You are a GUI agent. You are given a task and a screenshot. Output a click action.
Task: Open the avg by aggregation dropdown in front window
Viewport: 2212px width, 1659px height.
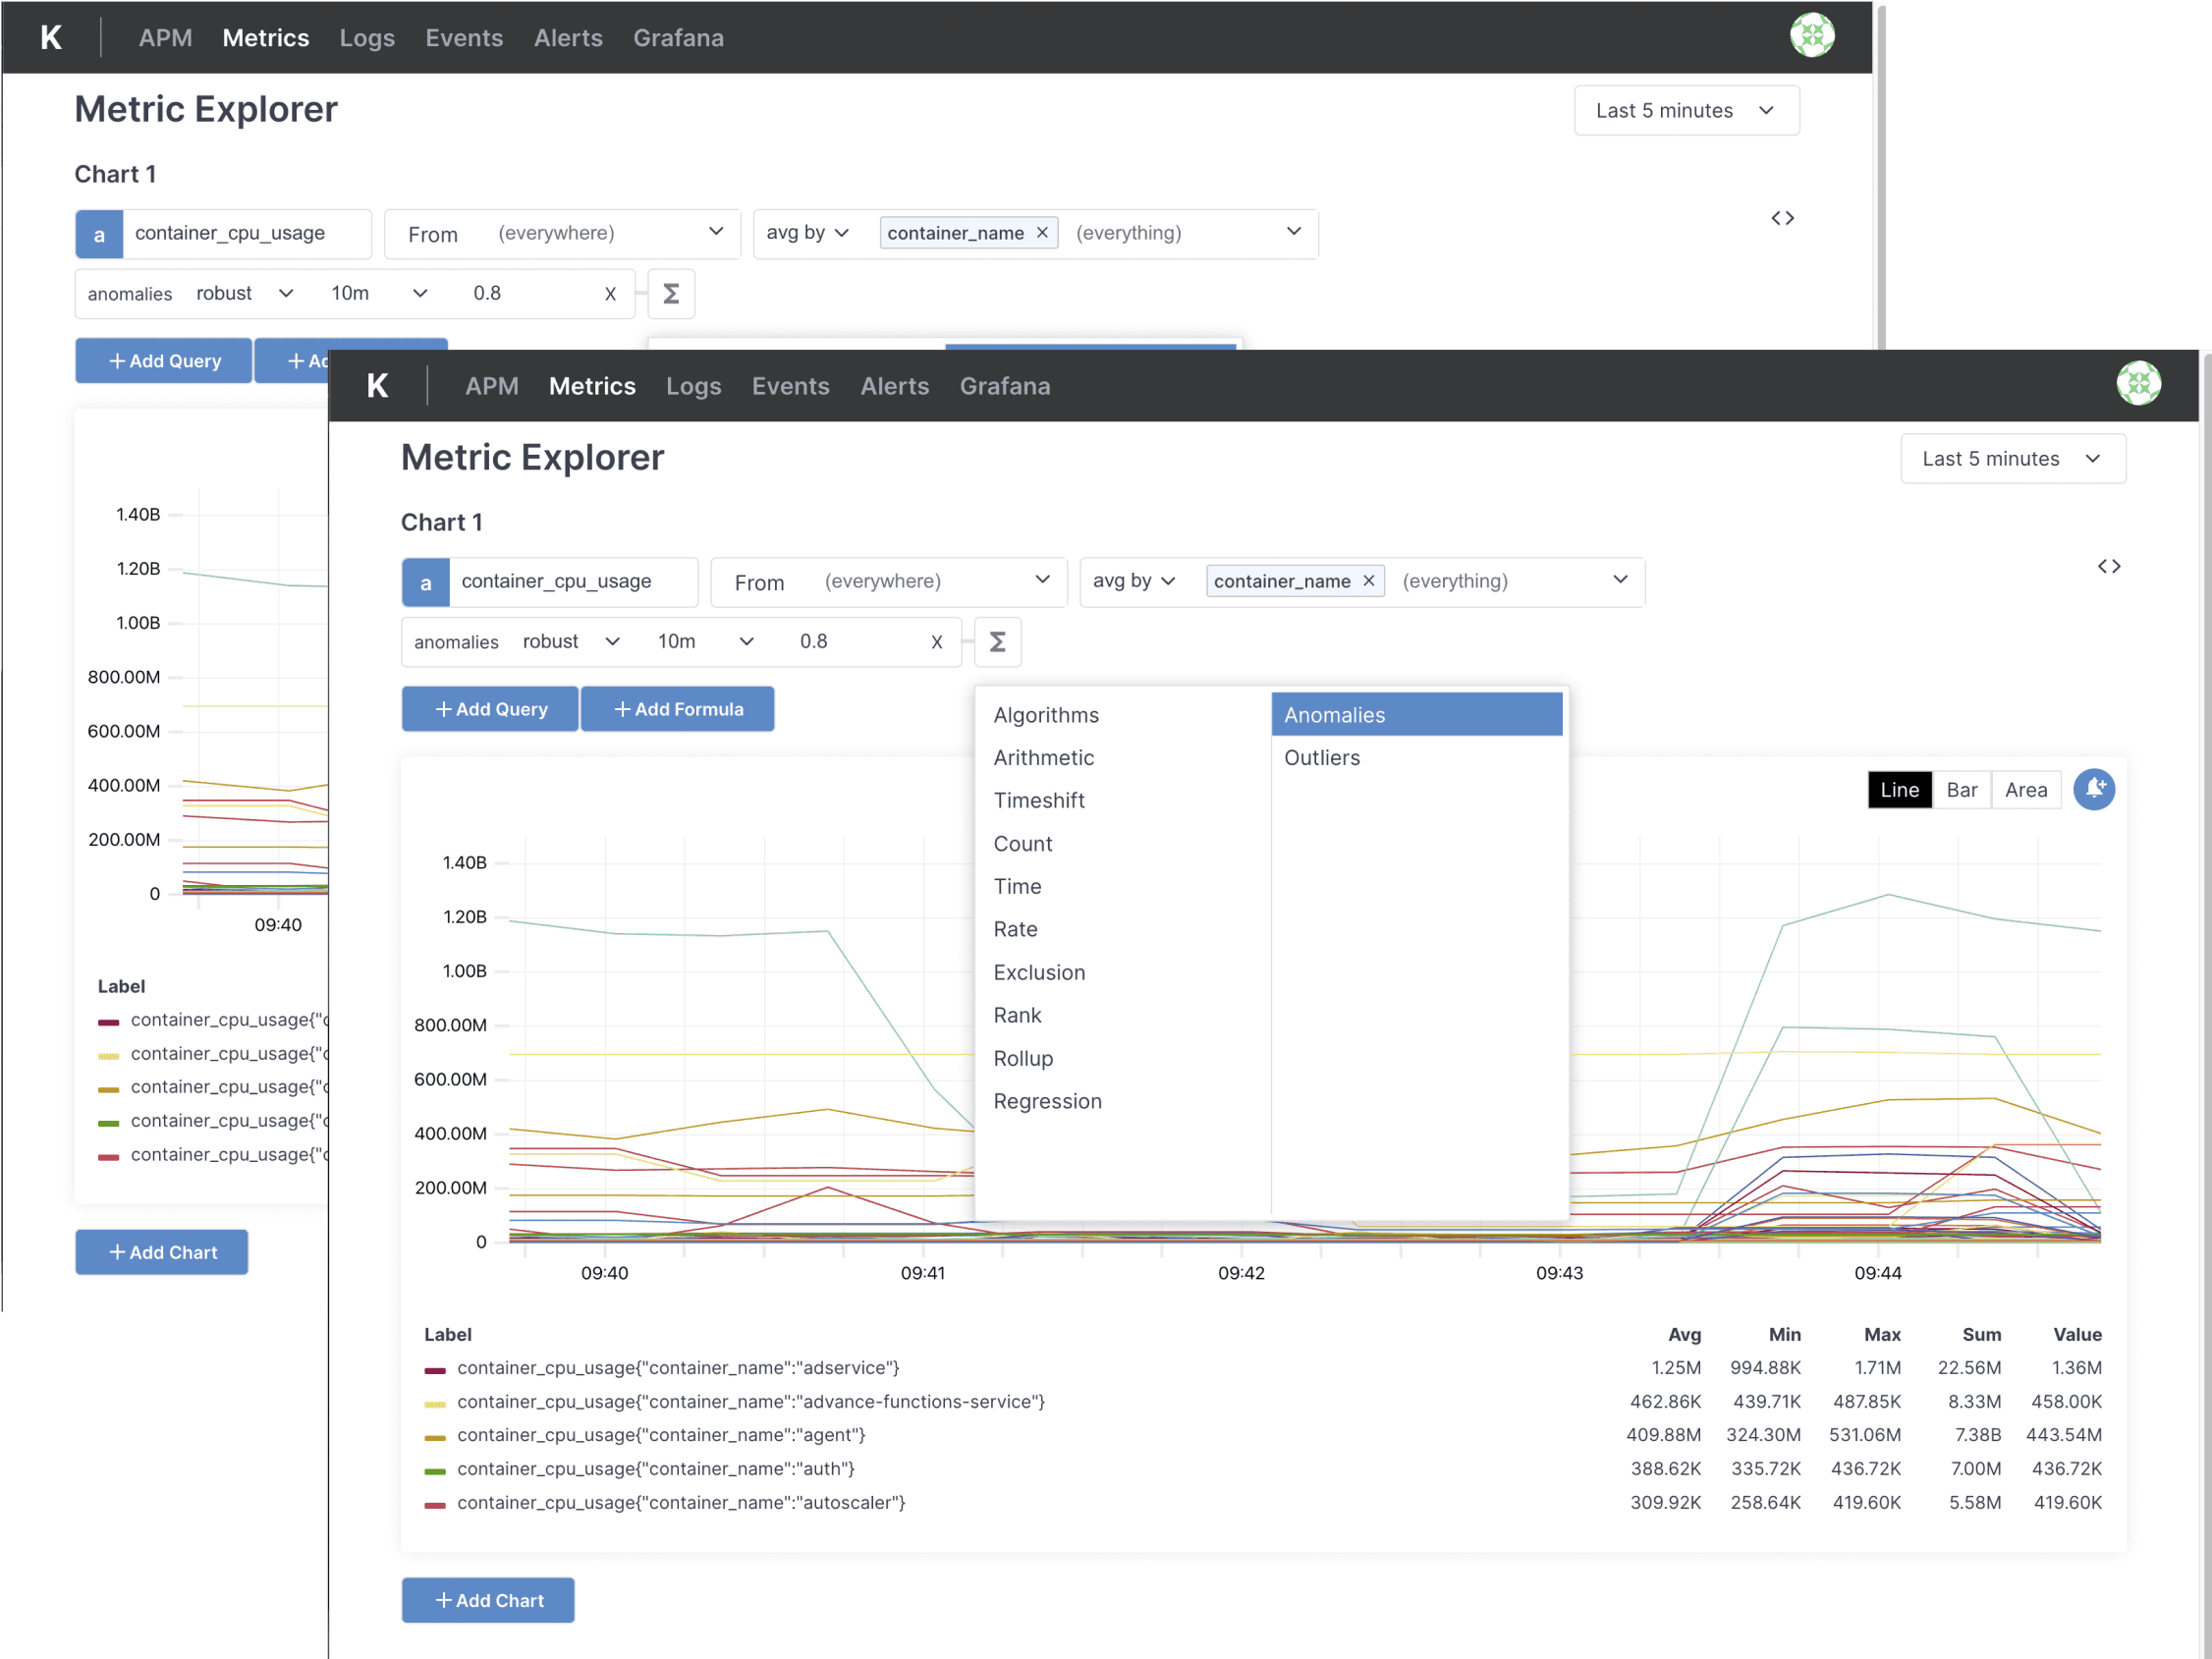click(x=1133, y=581)
